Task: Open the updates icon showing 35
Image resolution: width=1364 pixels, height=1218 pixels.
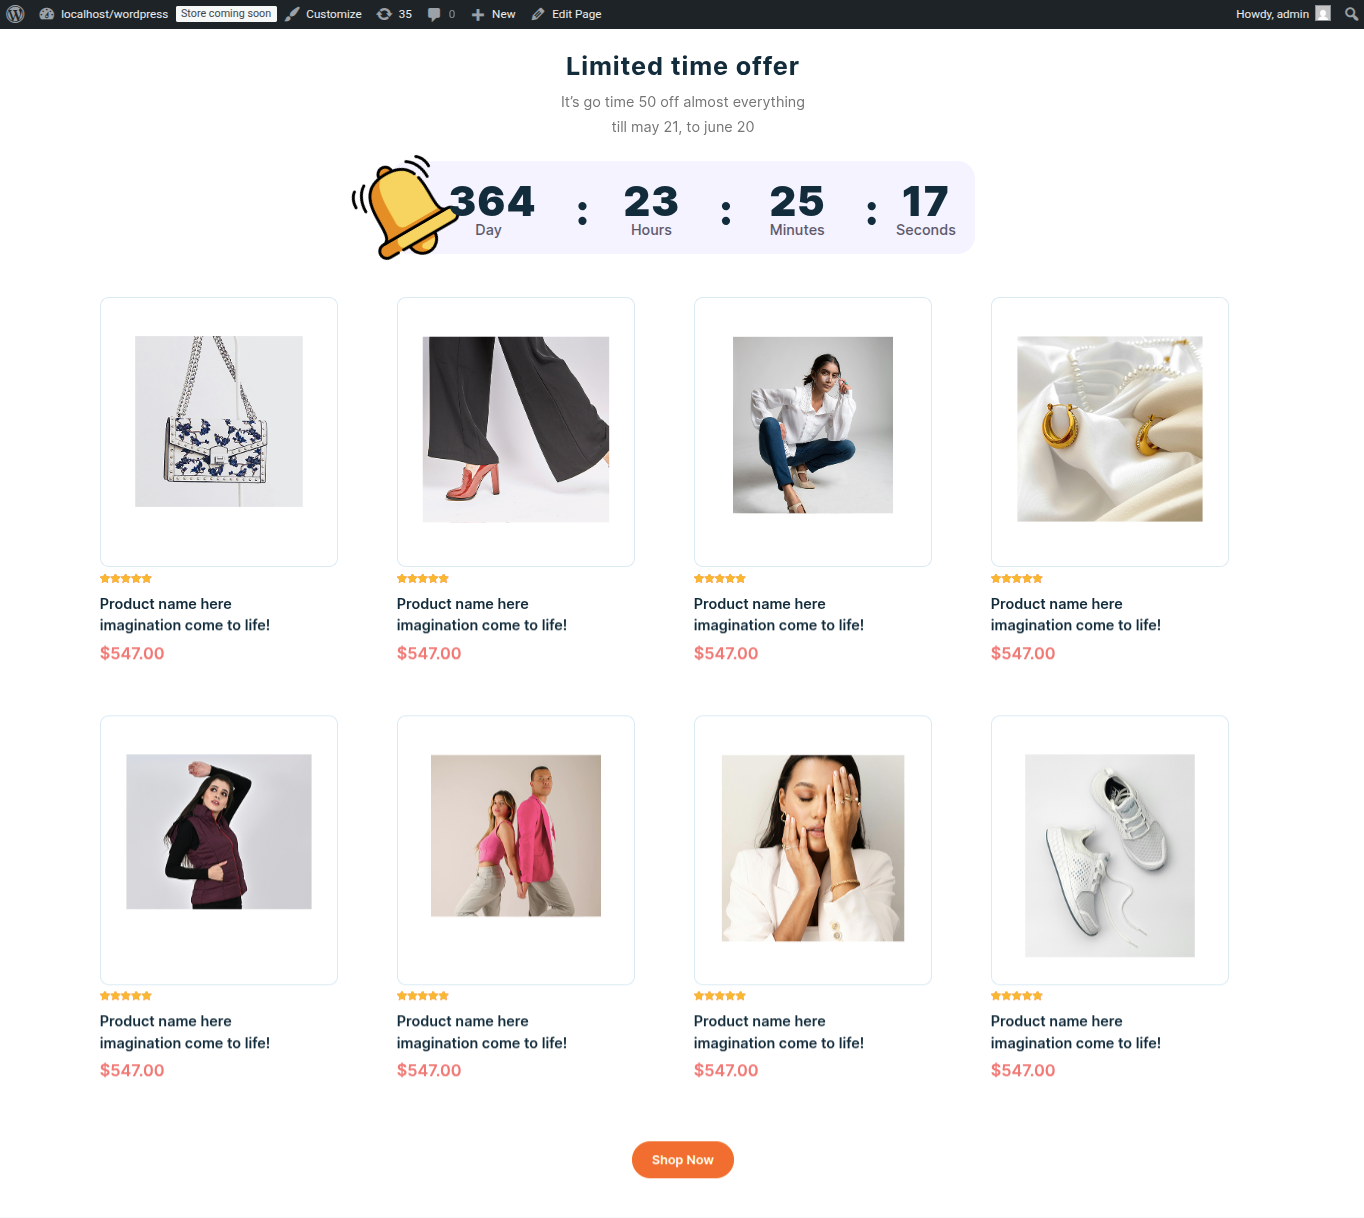Action: point(394,14)
